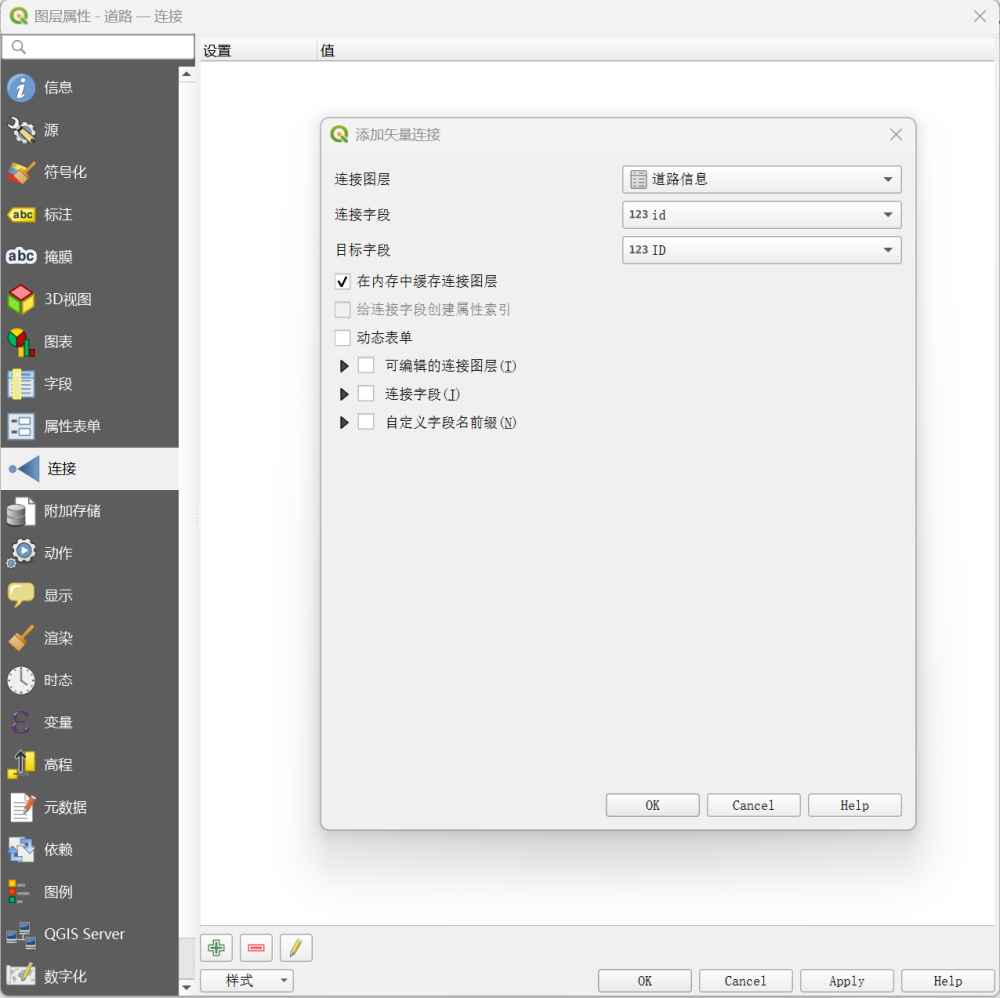Open the 动作 gear icon
Image resolution: width=1000 pixels, height=998 pixels.
coord(21,553)
